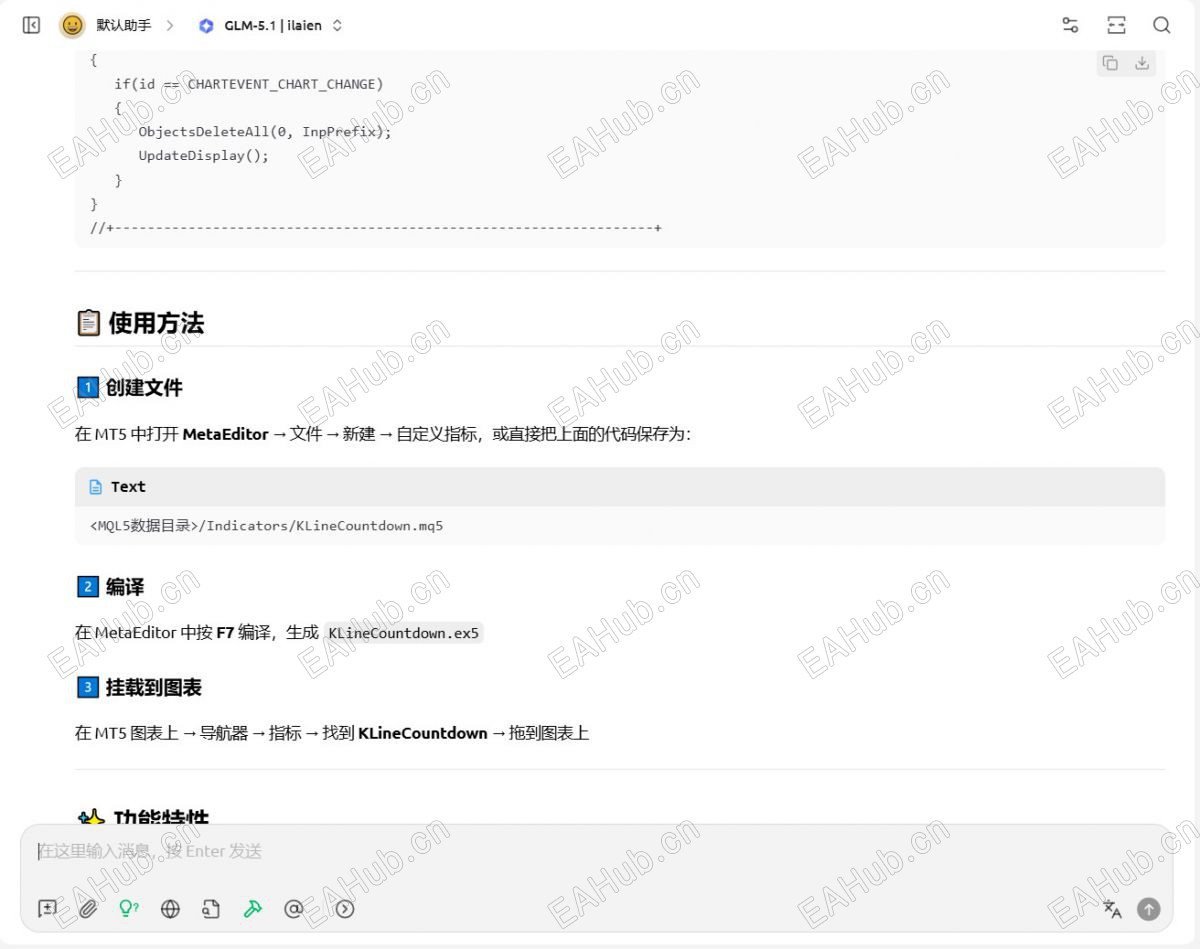Click the 编译 step heading
Image resolution: width=1200 pixels, height=949 pixels.
[x=125, y=587]
